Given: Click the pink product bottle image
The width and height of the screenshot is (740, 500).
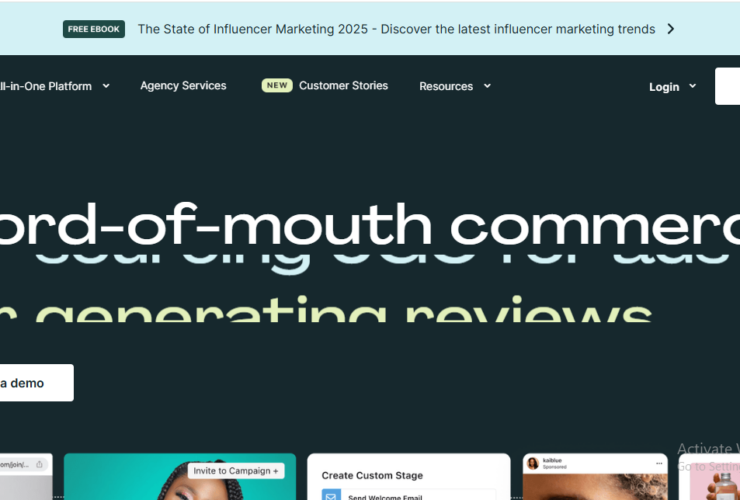Looking at the screenshot, I should (715, 482).
